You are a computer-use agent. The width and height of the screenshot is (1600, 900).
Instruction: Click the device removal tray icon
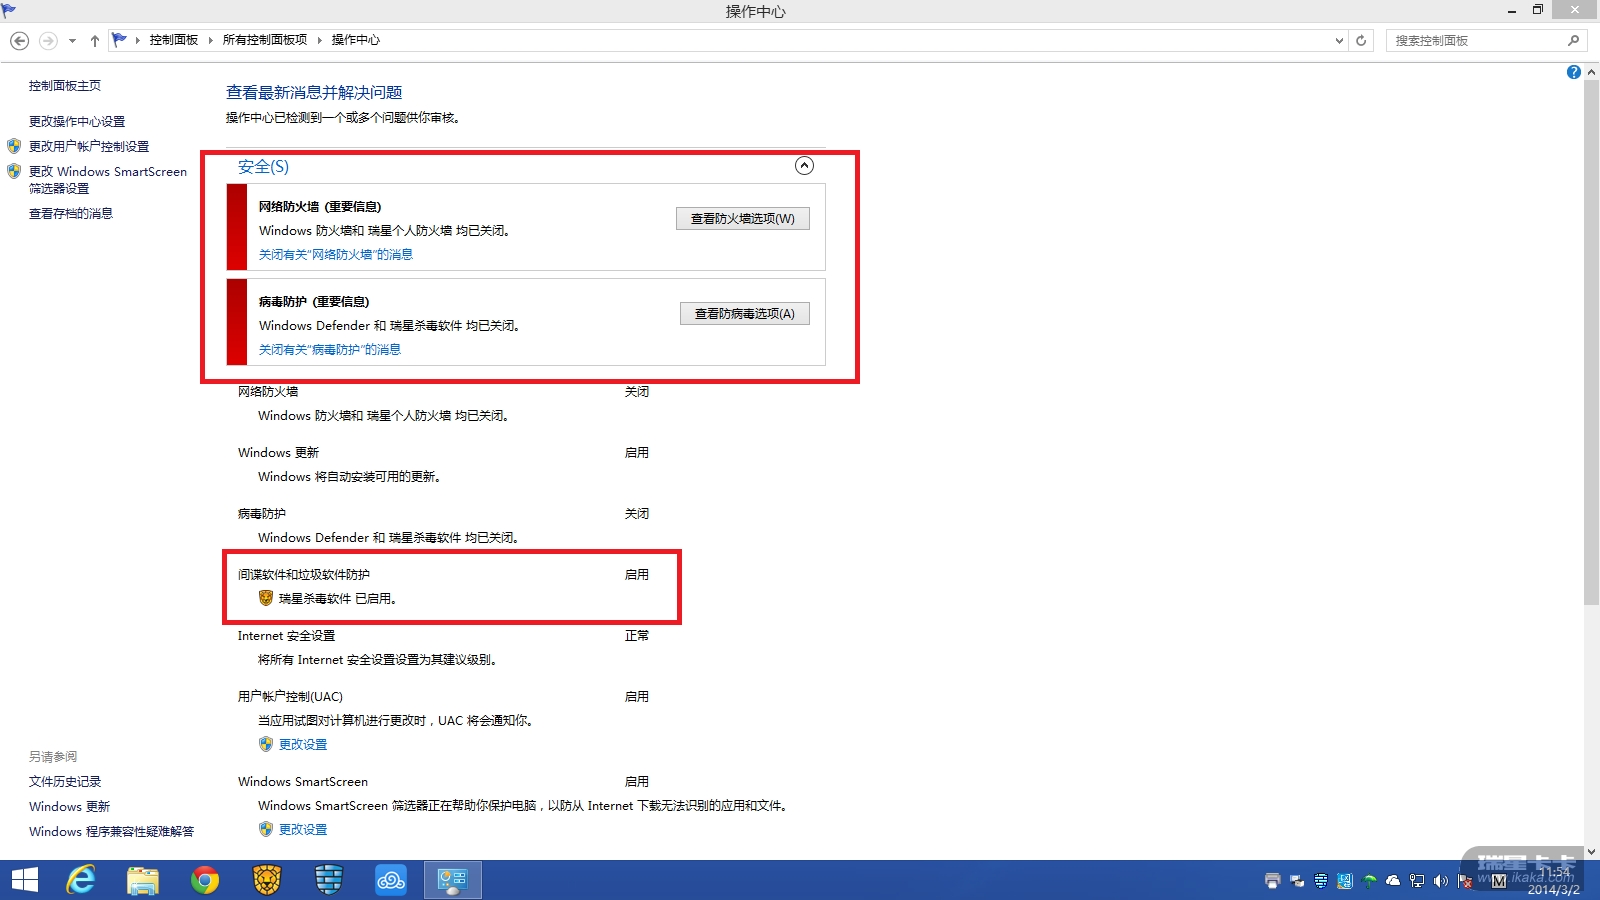click(x=1297, y=881)
